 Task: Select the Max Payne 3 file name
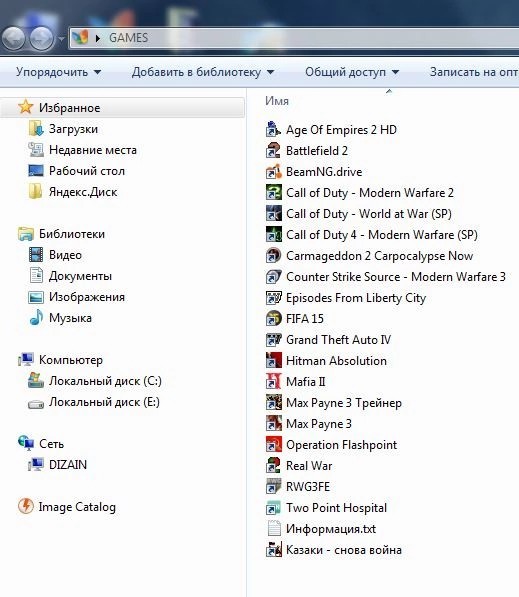(x=319, y=424)
